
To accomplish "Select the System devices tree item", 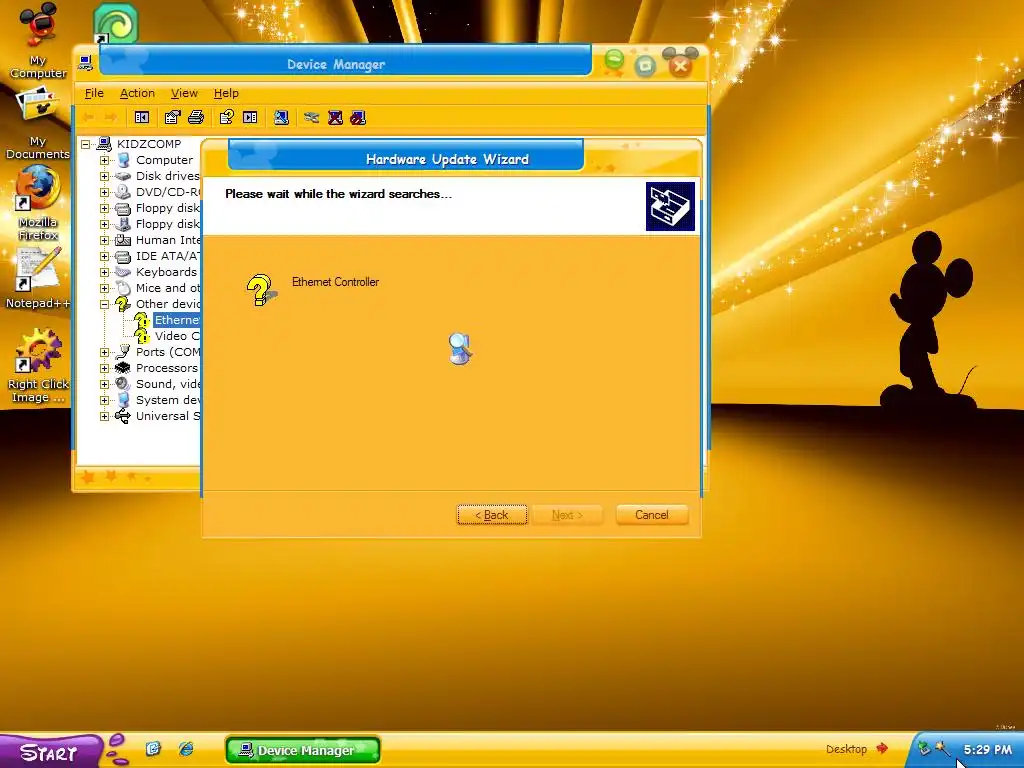I will click(168, 400).
